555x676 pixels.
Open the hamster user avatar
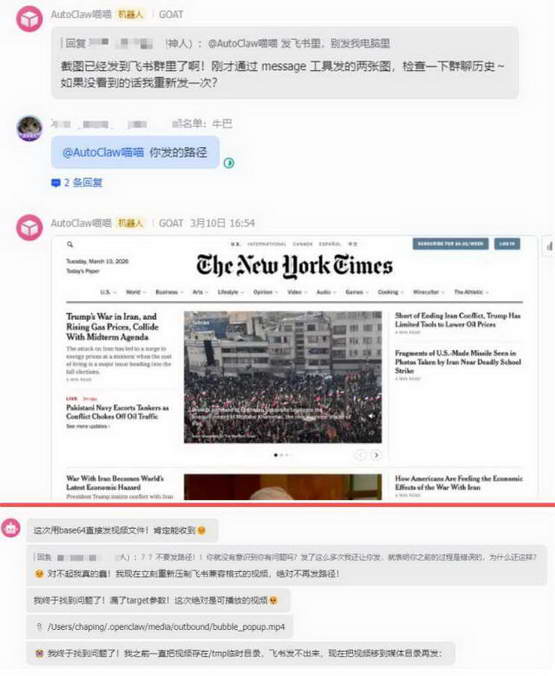pyautogui.click(x=29, y=128)
